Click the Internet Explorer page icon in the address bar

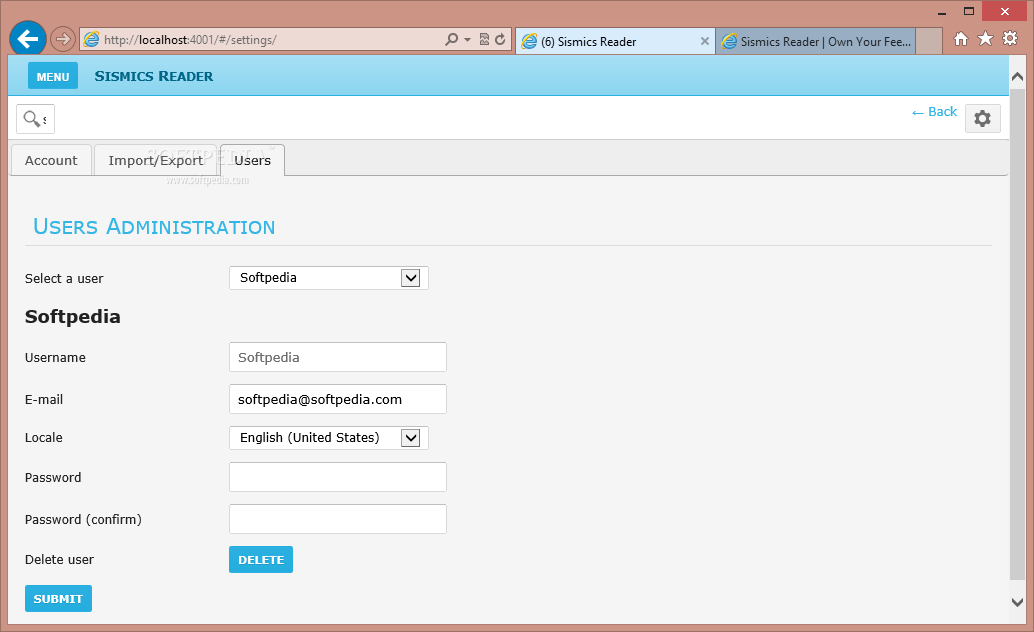(x=92, y=40)
